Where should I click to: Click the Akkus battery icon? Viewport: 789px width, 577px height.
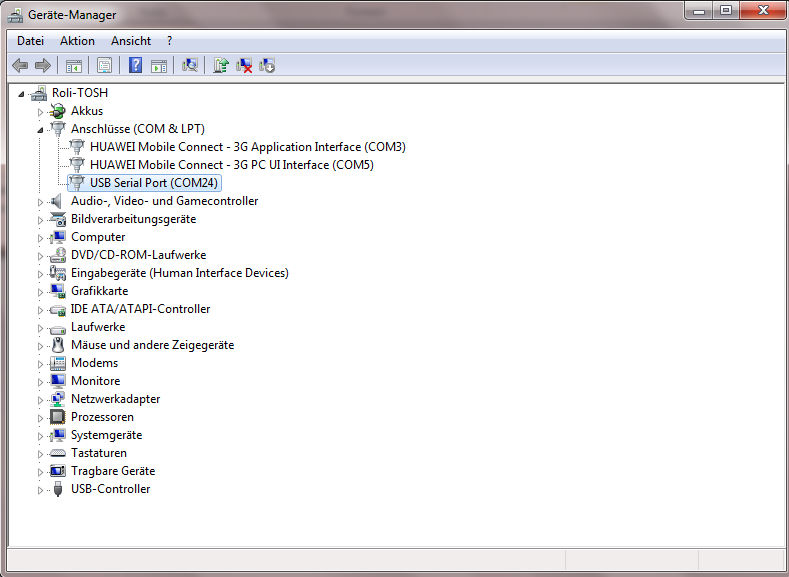point(58,111)
